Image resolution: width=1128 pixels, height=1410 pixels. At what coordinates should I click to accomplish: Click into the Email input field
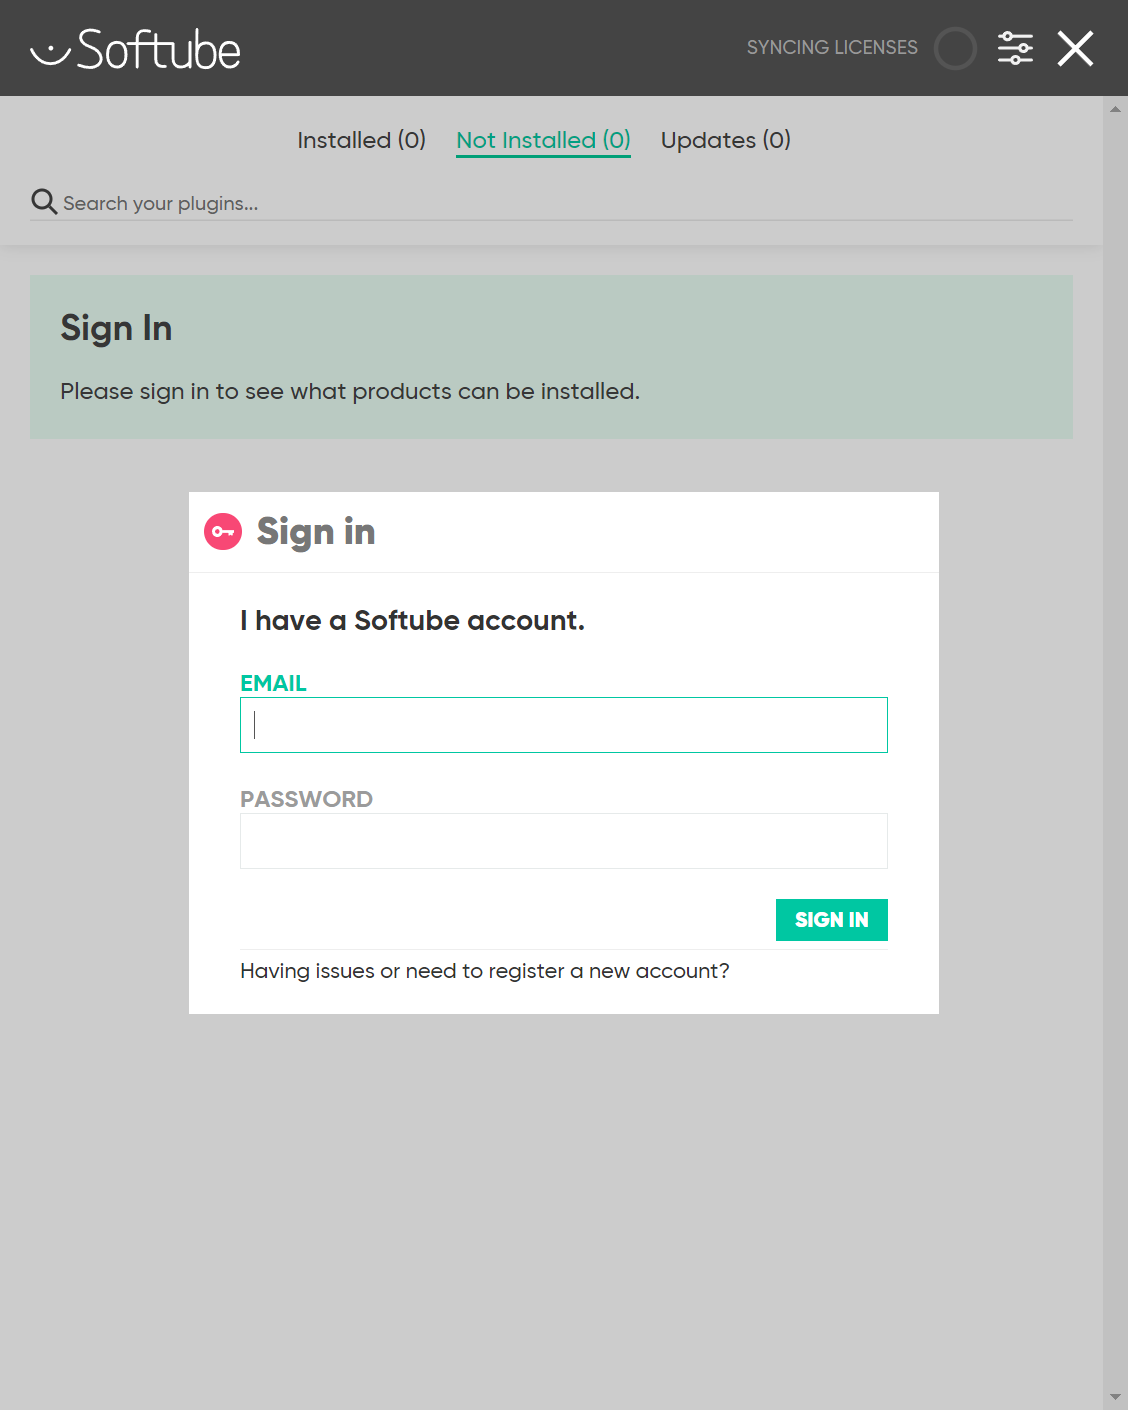[x=564, y=725]
